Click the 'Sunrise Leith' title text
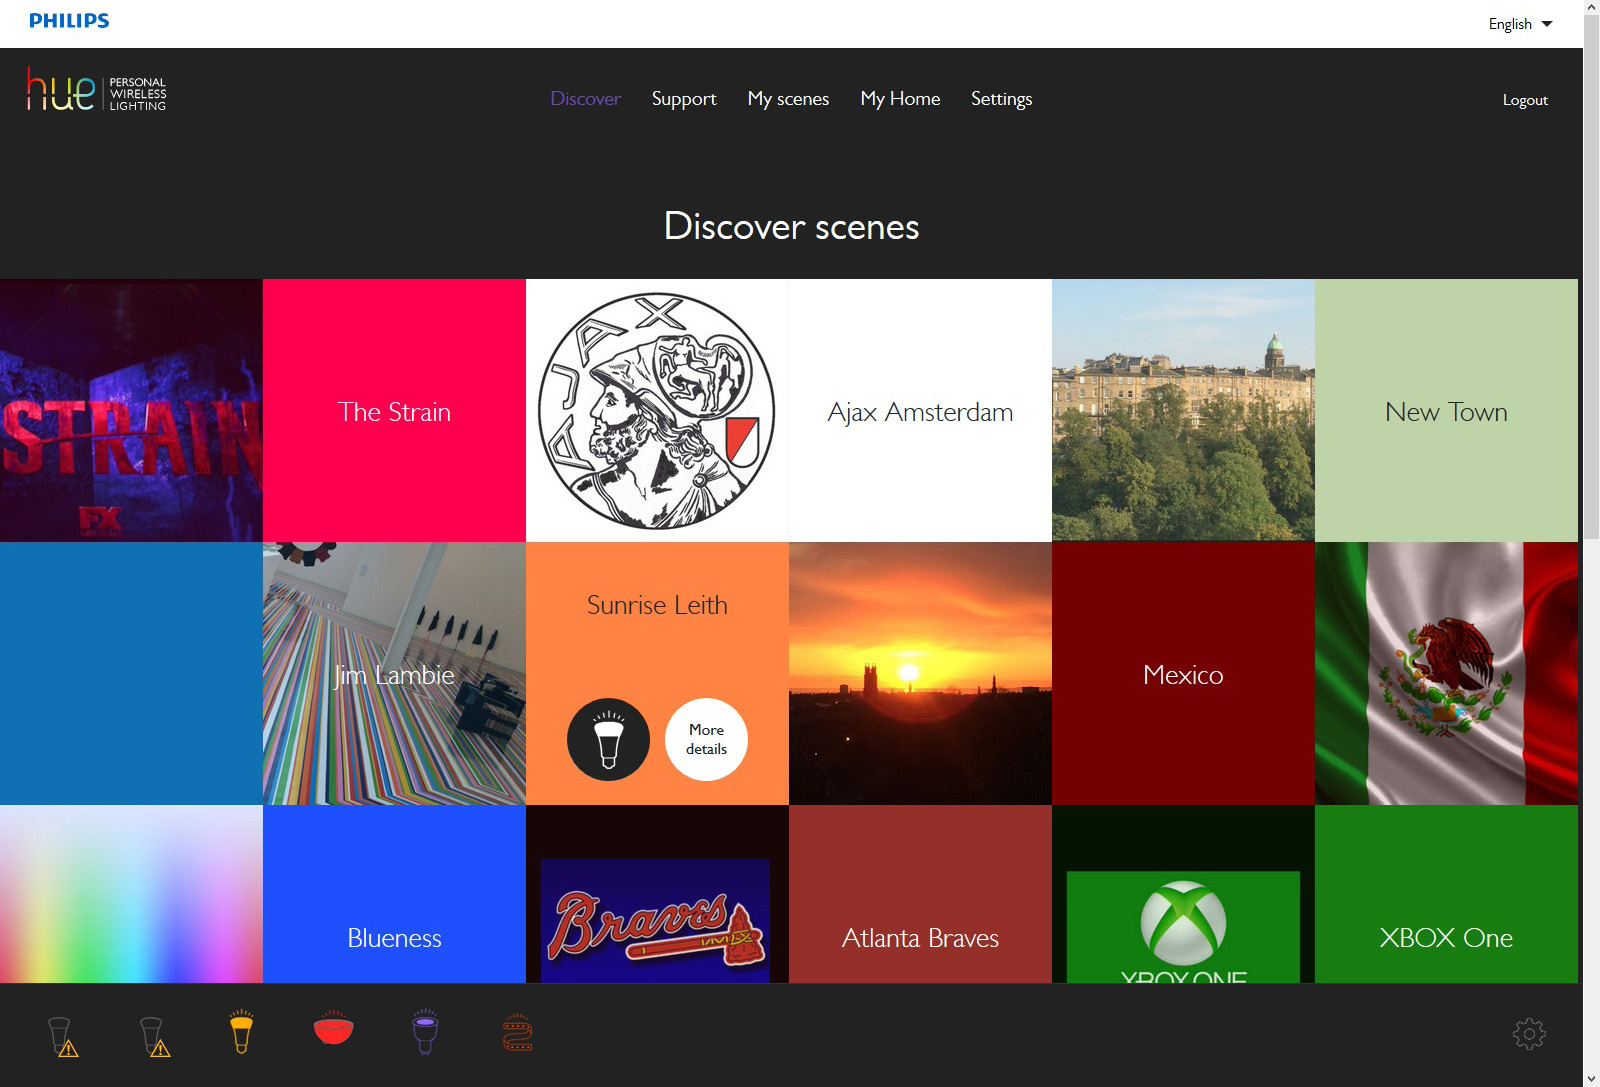This screenshot has height=1087, width=1600. coord(657,605)
